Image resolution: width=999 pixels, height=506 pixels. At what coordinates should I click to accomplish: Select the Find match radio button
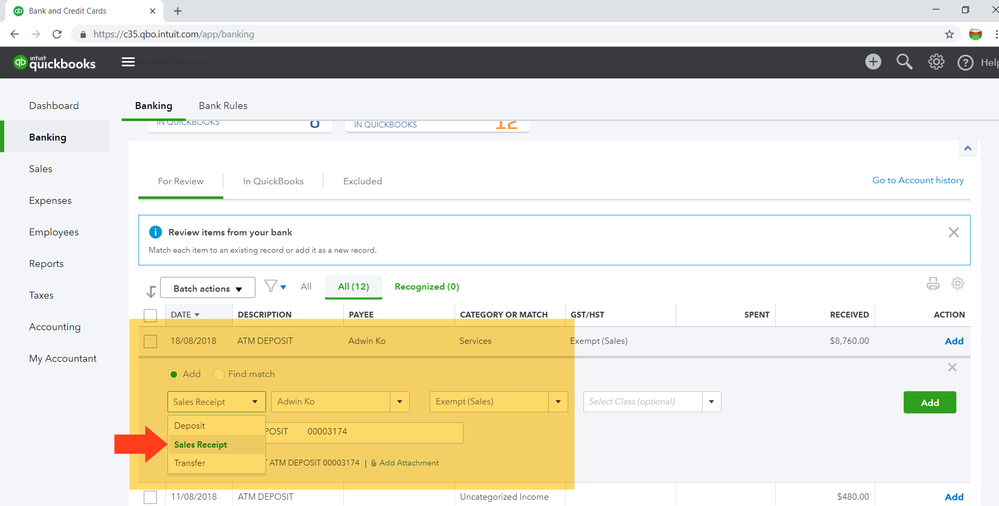click(x=219, y=374)
